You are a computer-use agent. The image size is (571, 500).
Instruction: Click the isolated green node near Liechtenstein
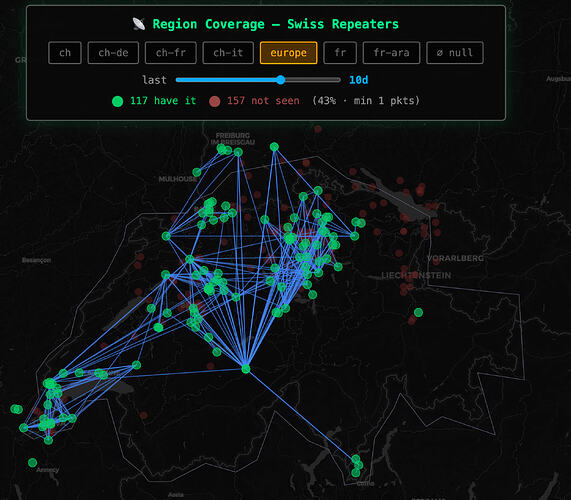coord(418,312)
